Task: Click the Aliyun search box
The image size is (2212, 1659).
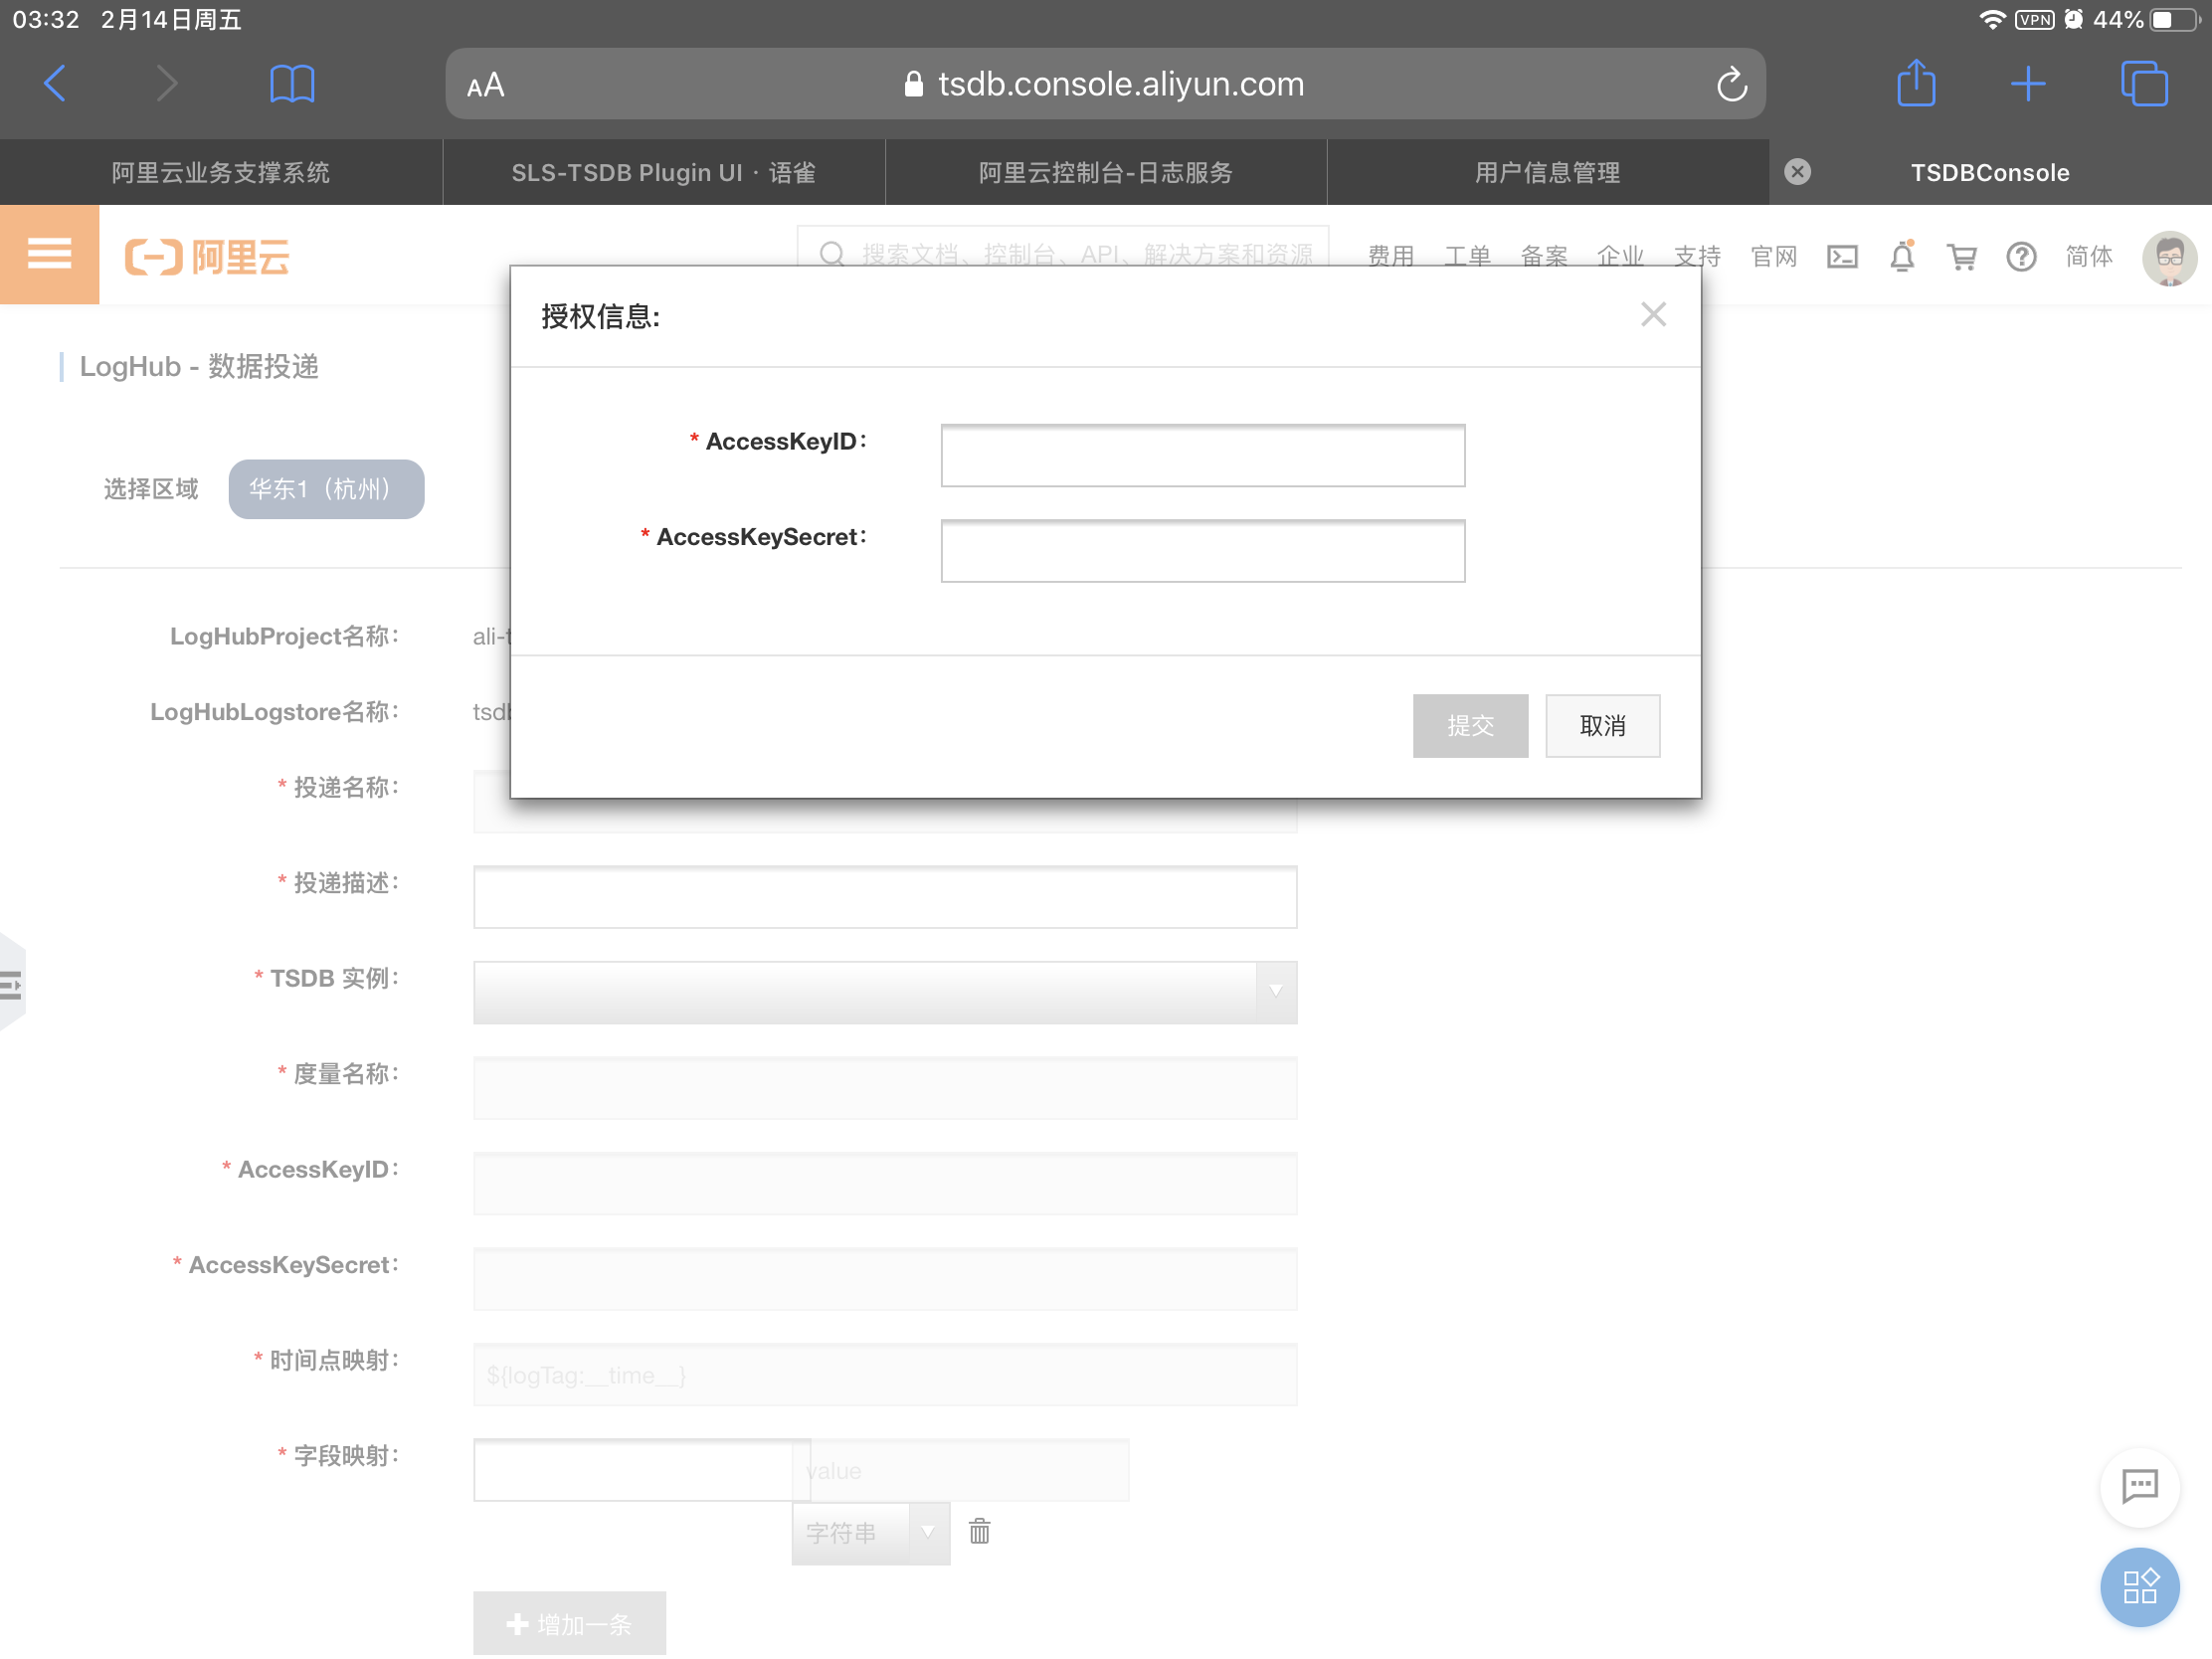Action: (1062, 255)
